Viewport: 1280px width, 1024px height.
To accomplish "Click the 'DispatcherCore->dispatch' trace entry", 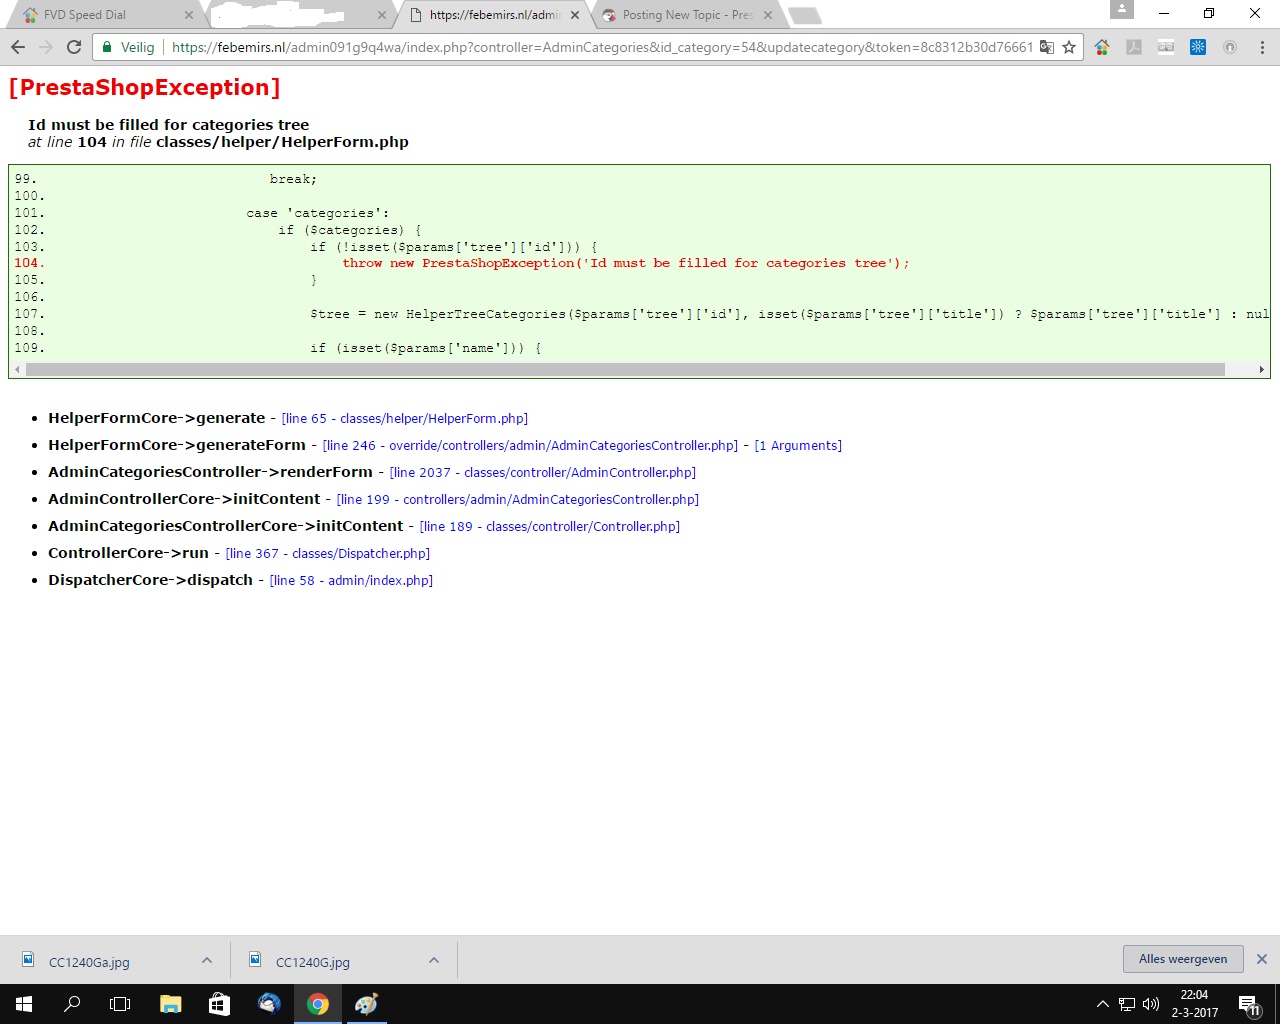I will tap(150, 581).
